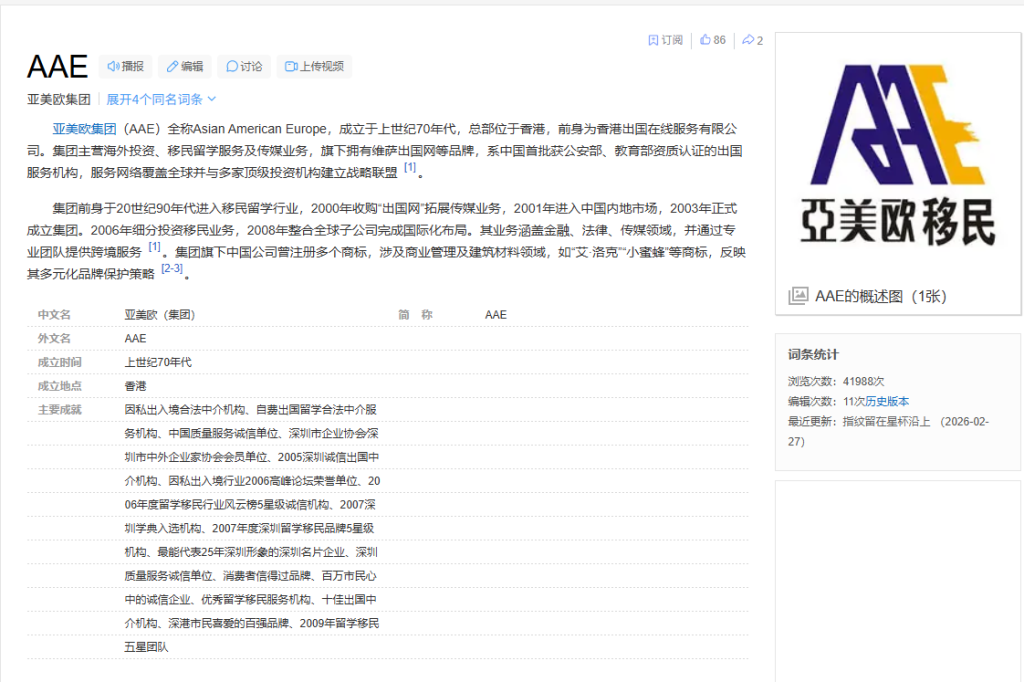Screen dimensions: 1024x682
Task: Click the 香港 value
Action: (135, 386)
